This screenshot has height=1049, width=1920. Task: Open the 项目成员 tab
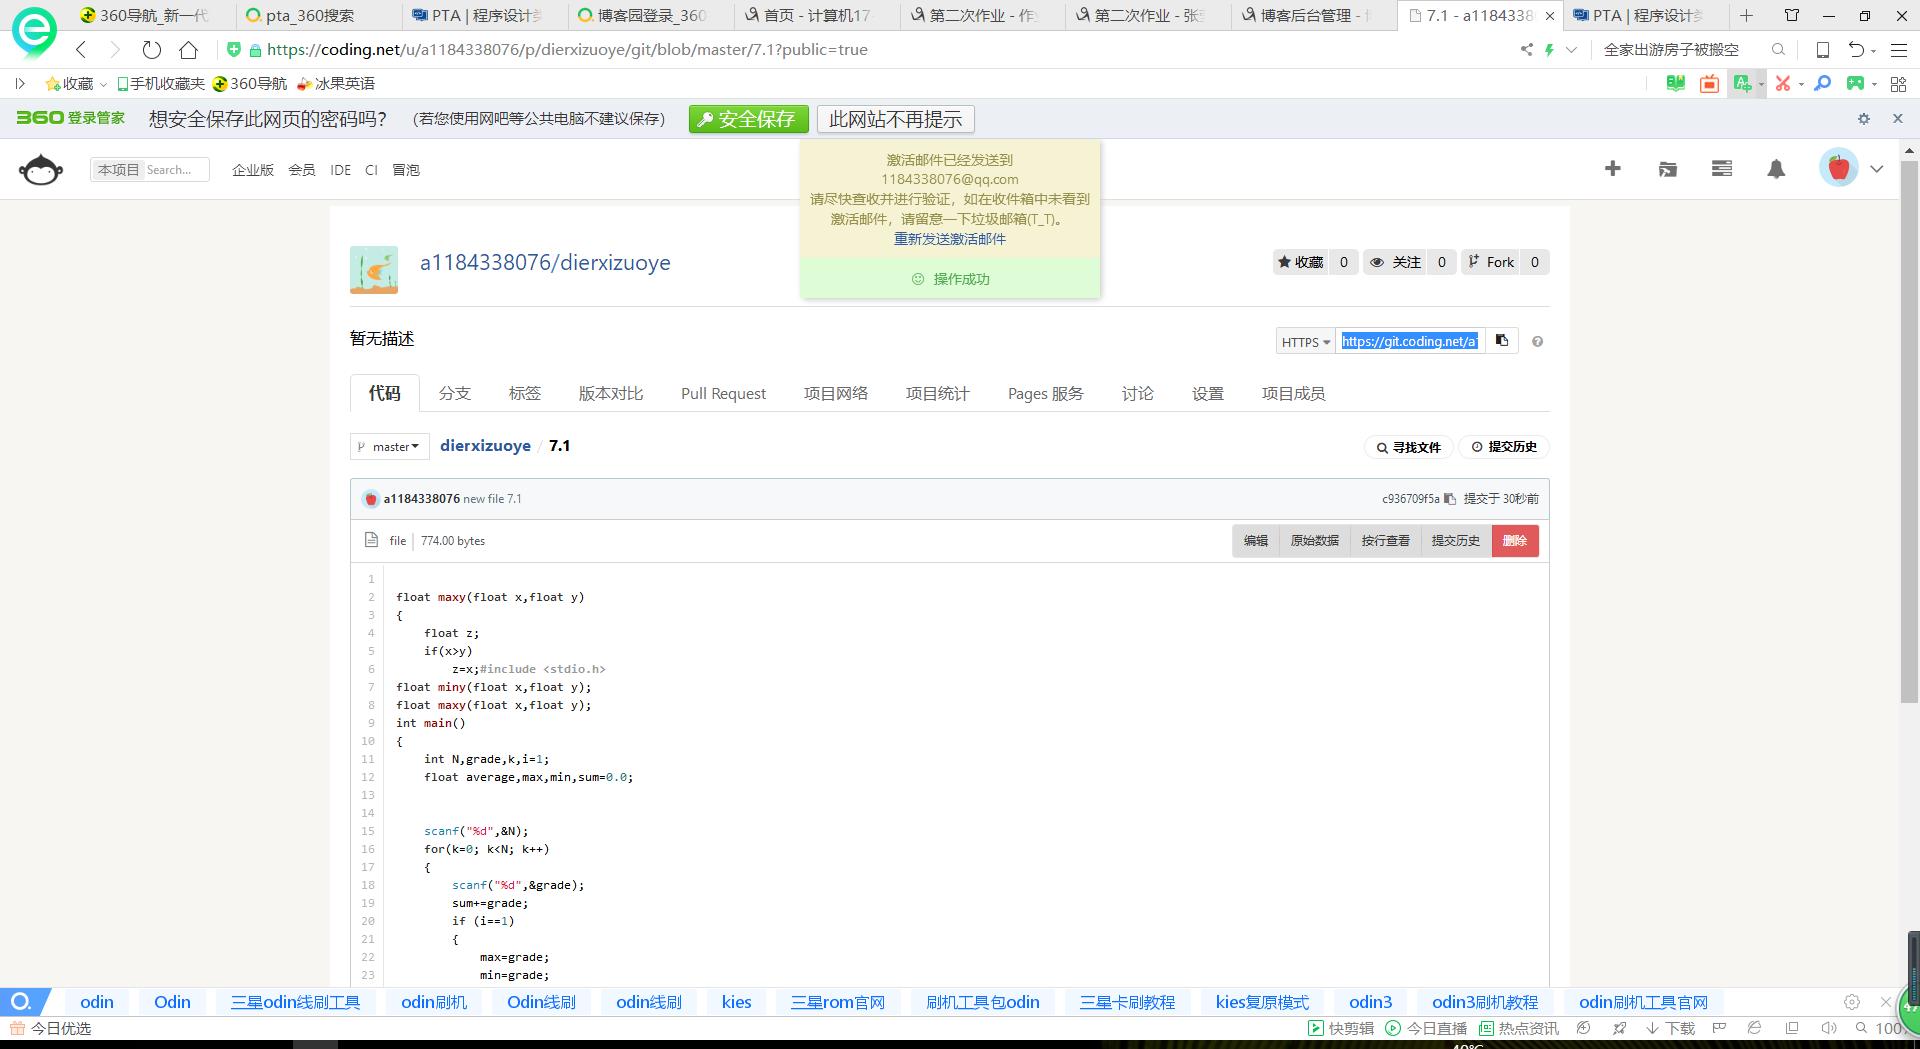point(1293,394)
